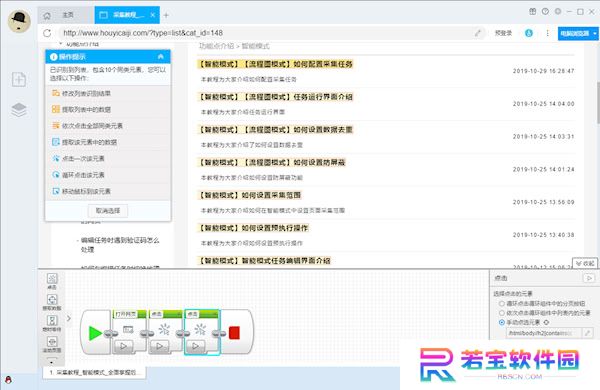Open the article 如何设置采集范围
The image size is (600, 390).
pyautogui.click(x=249, y=195)
